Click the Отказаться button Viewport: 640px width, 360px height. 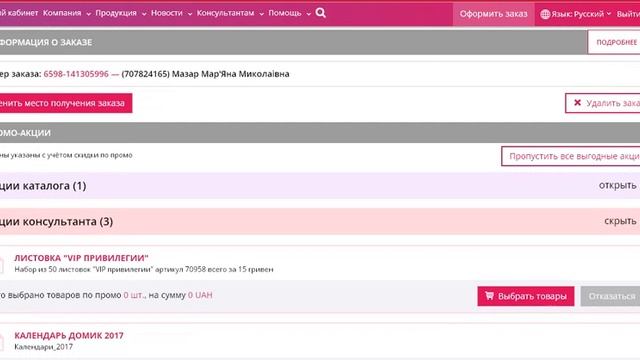(x=610, y=296)
